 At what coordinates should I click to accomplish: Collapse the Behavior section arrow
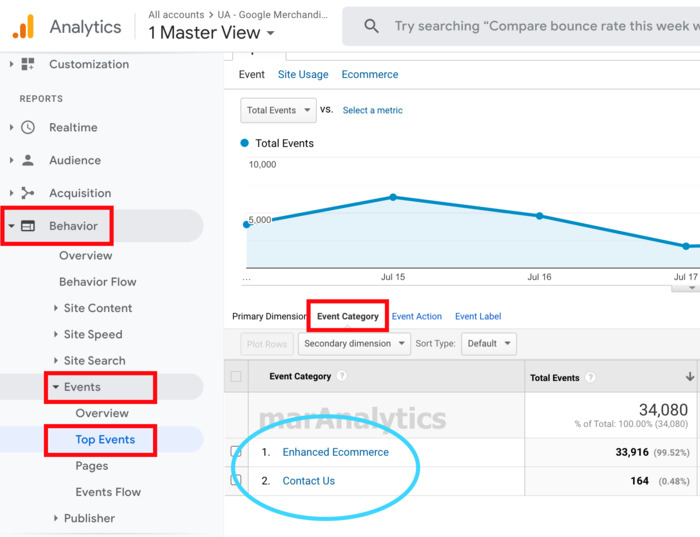pos(11,226)
